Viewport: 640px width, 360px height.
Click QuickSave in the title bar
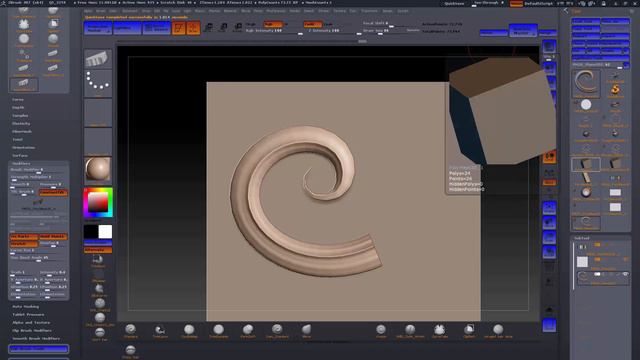point(454,3)
